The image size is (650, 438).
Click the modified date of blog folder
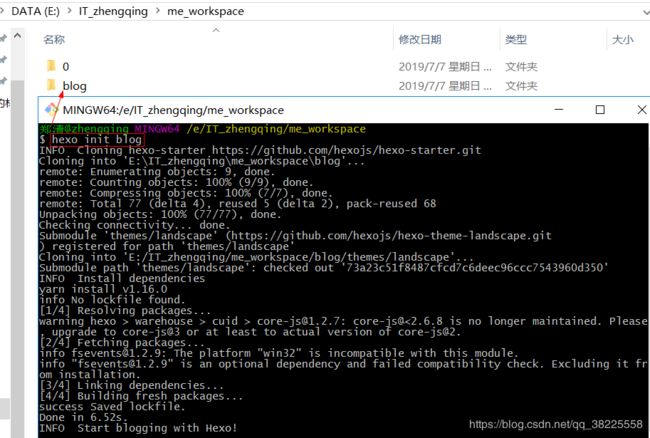pyautogui.click(x=445, y=86)
